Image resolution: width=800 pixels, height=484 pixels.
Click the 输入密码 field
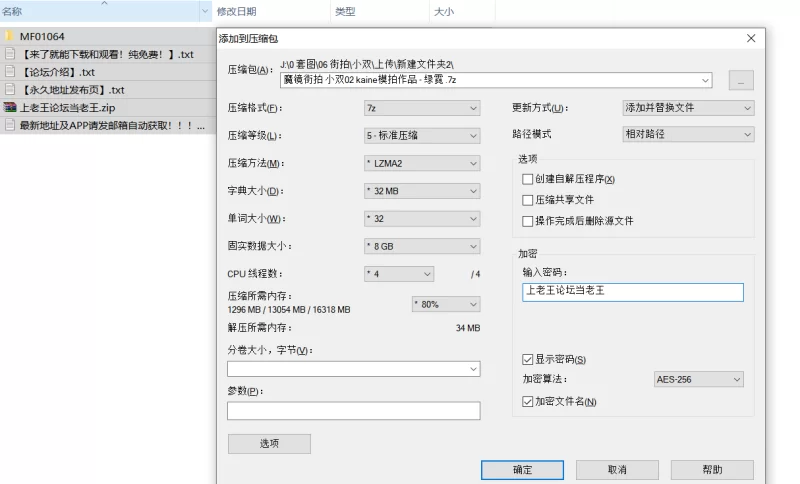click(633, 292)
